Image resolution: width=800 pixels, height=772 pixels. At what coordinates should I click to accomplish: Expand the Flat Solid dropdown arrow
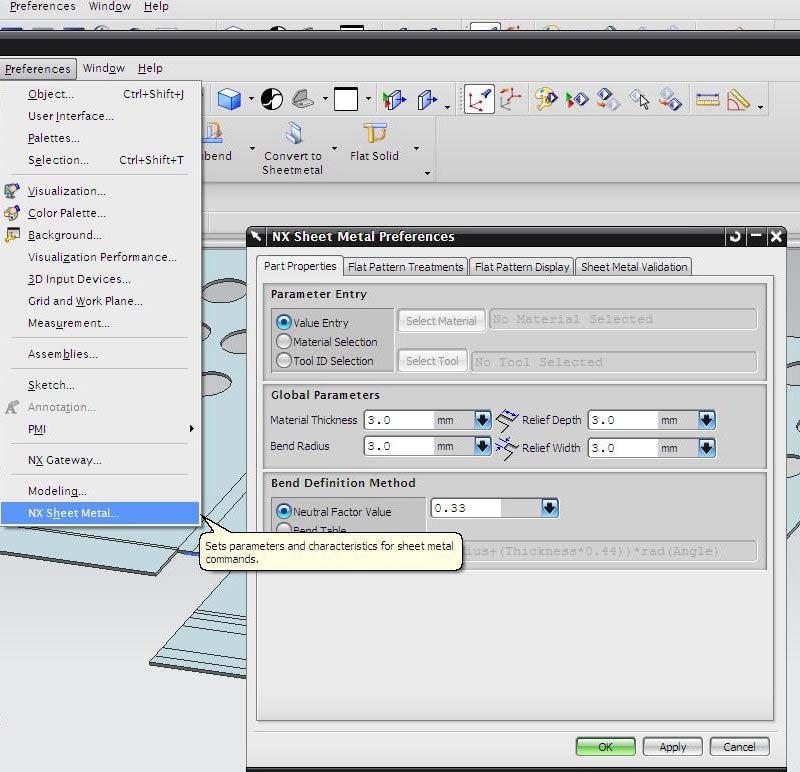[x=416, y=148]
